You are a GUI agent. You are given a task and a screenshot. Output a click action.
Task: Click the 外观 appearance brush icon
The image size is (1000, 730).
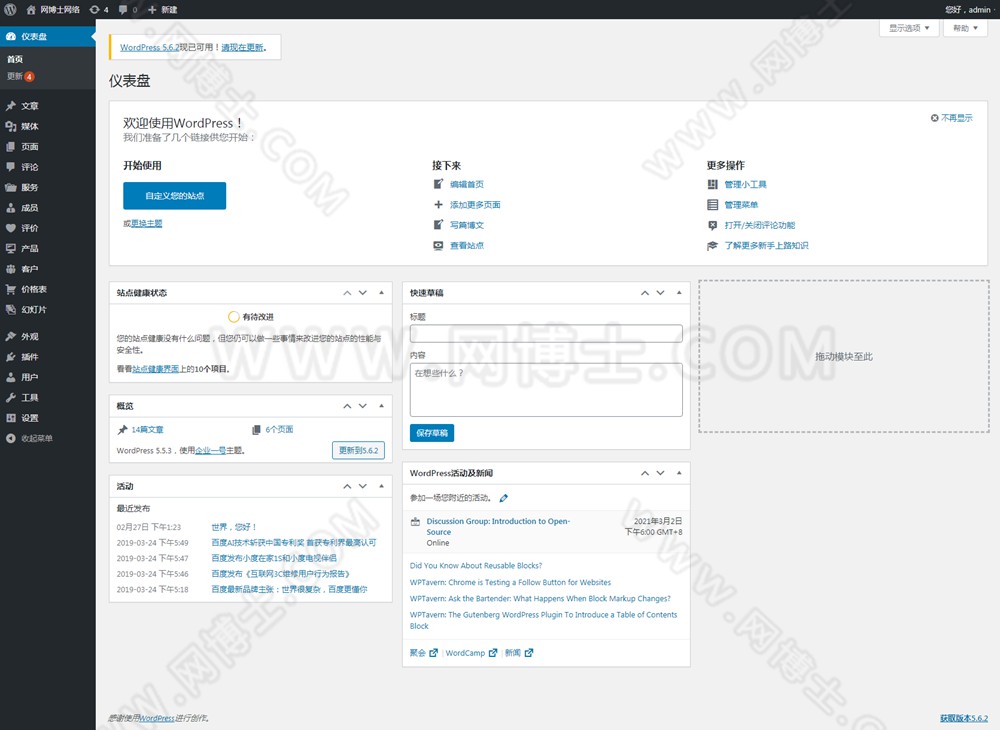[11, 337]
